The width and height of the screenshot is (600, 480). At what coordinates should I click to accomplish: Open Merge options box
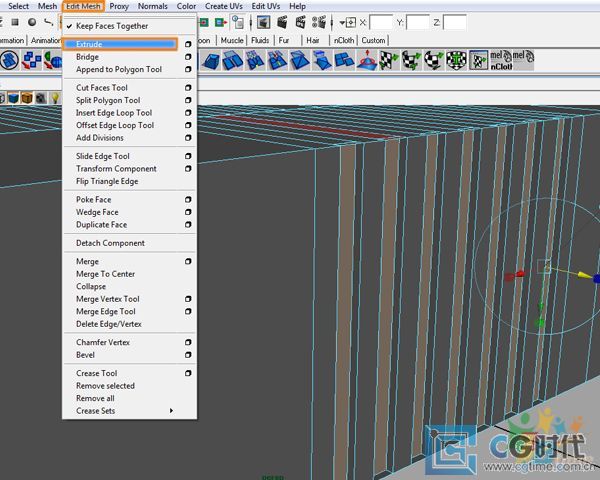pos(188,261)
